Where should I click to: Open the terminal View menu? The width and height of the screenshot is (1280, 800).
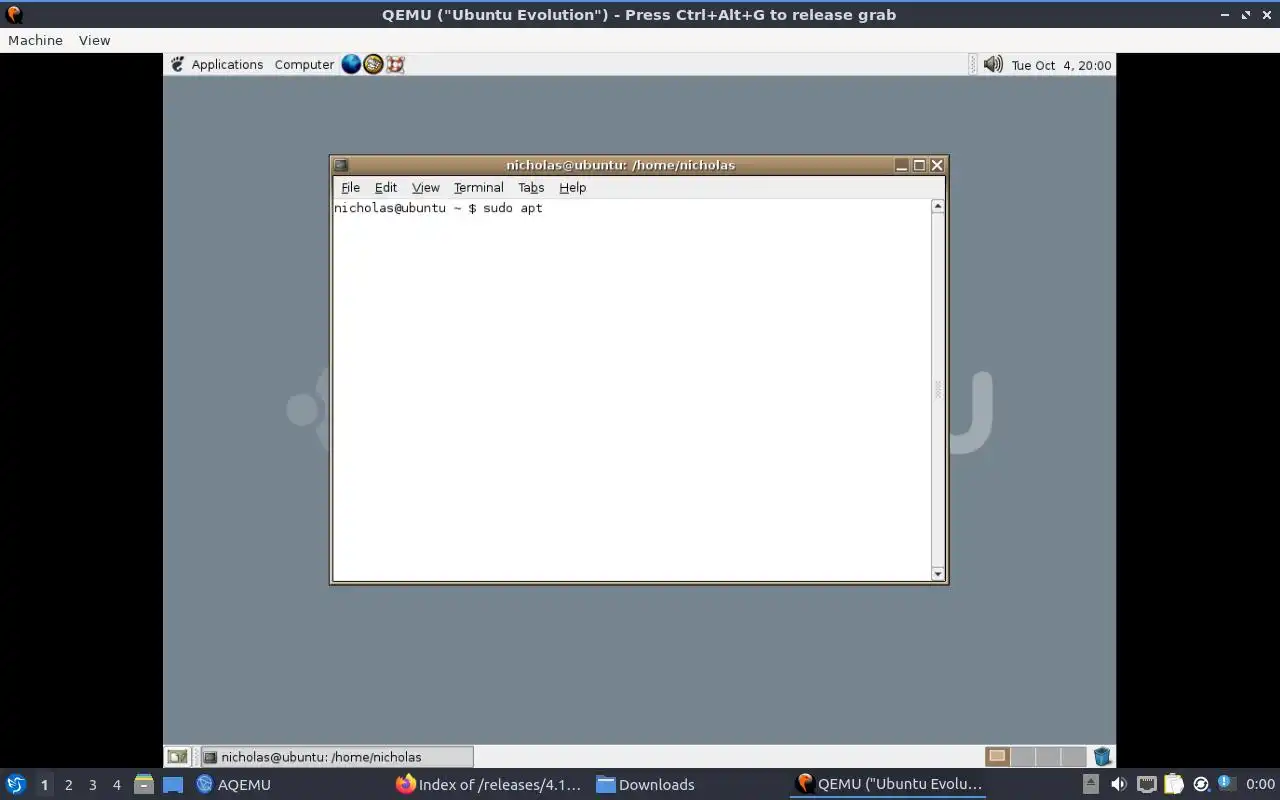426,187
